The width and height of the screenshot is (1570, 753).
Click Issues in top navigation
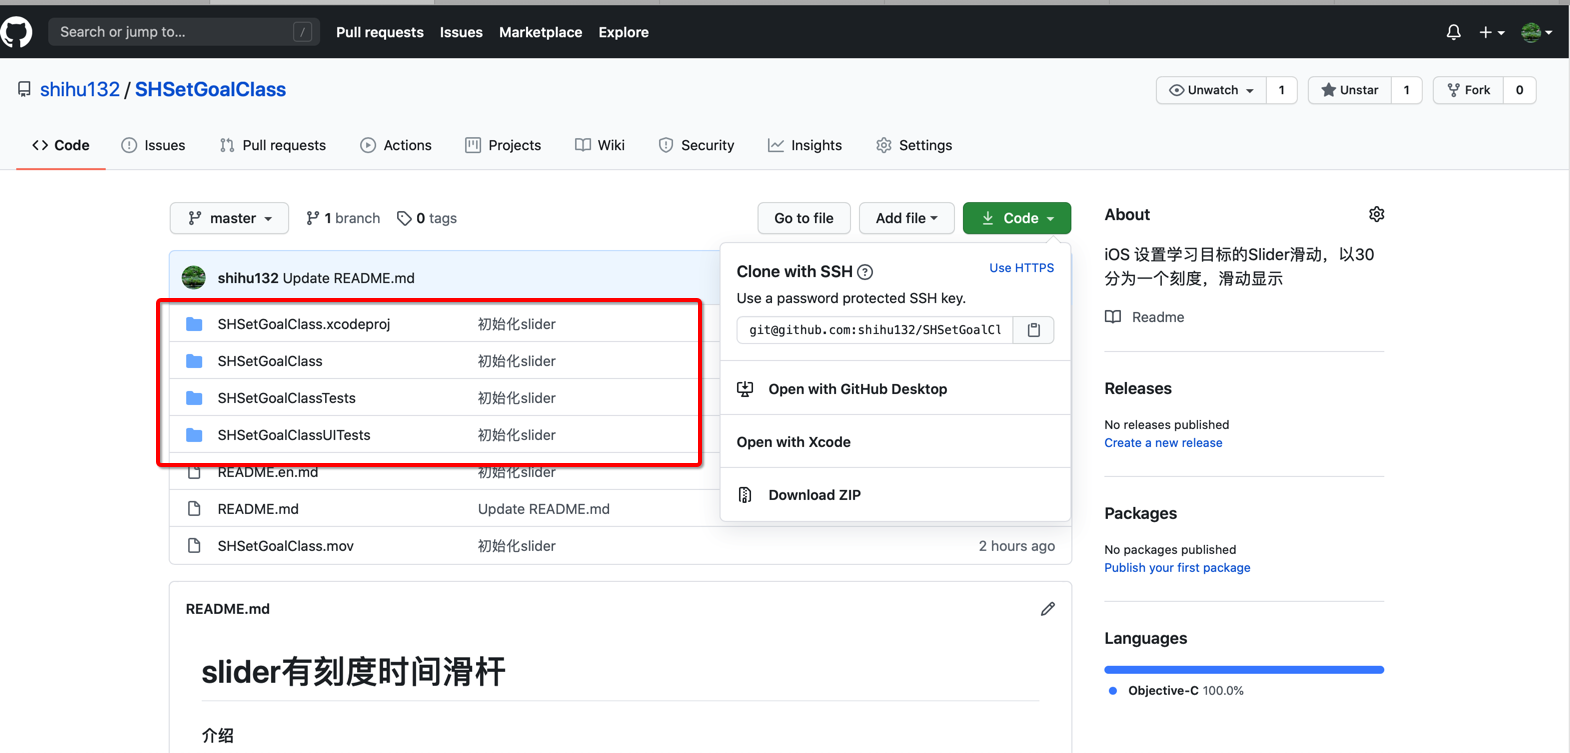[x=461, y=32]
